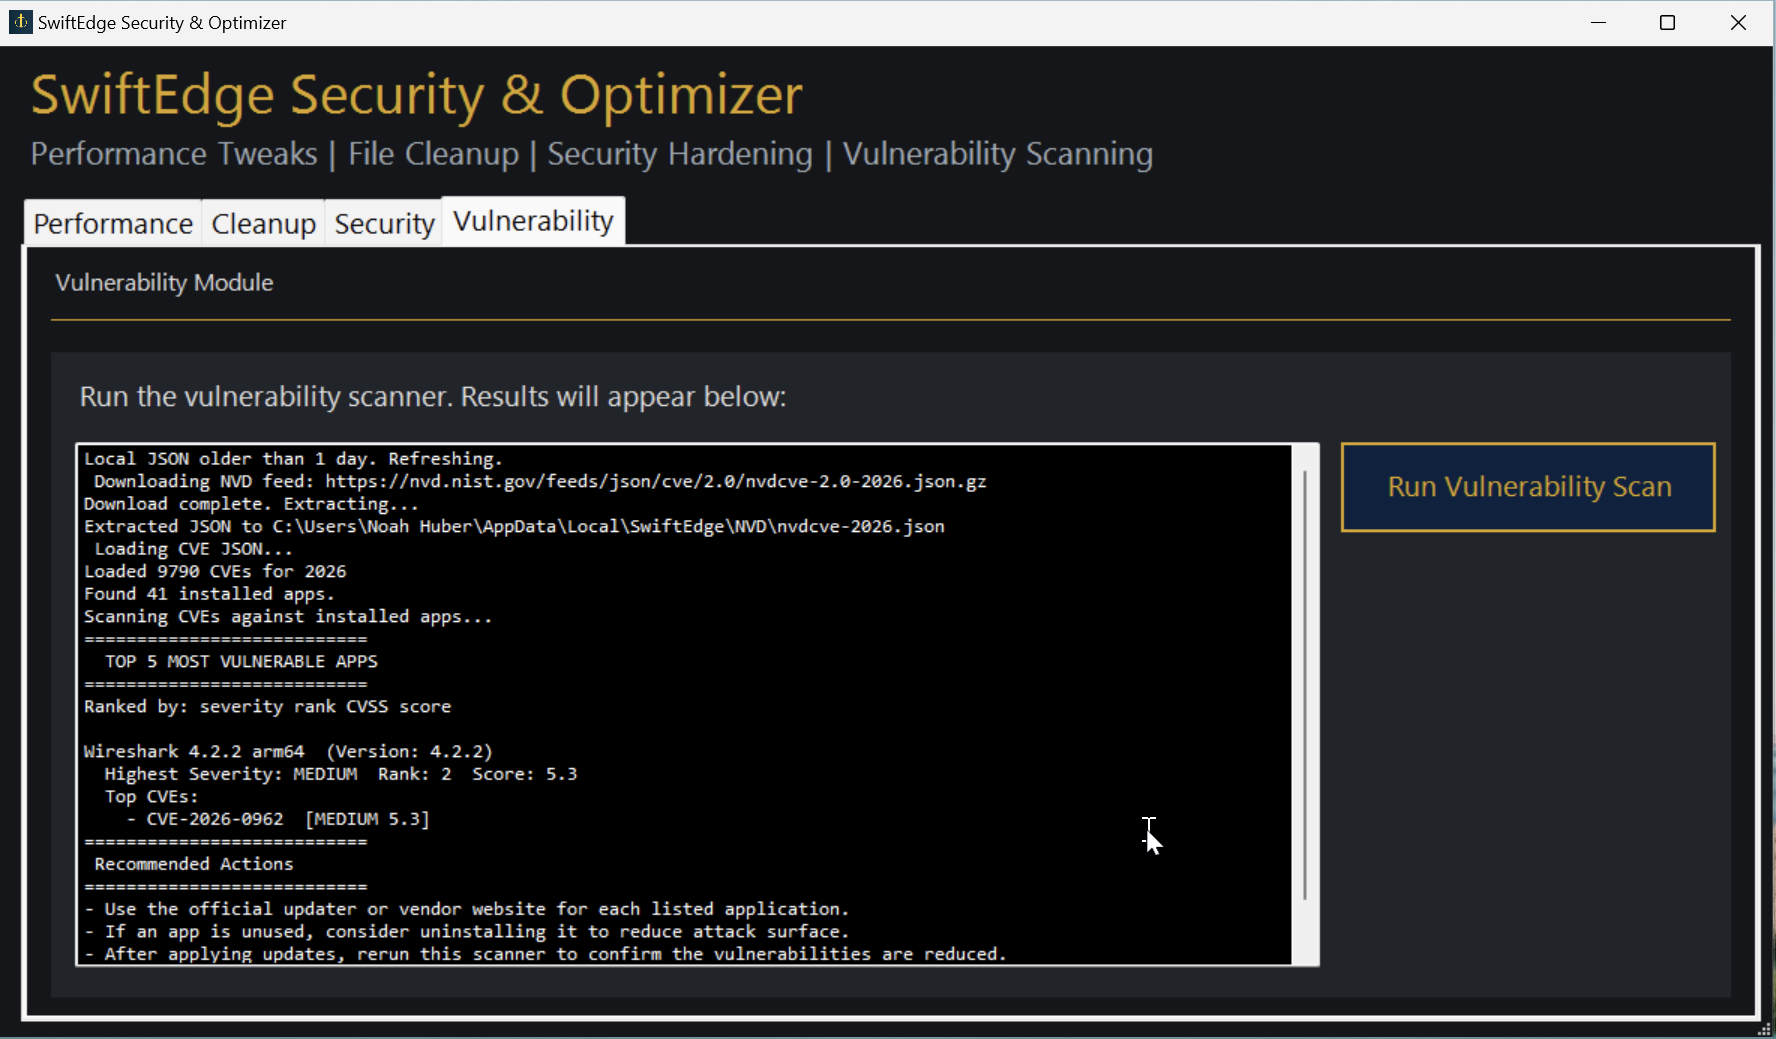Screen dimensions: 1776x1039
Task: Click 'Local JSON older than 1 day' line
Action: tap(293, 459)
